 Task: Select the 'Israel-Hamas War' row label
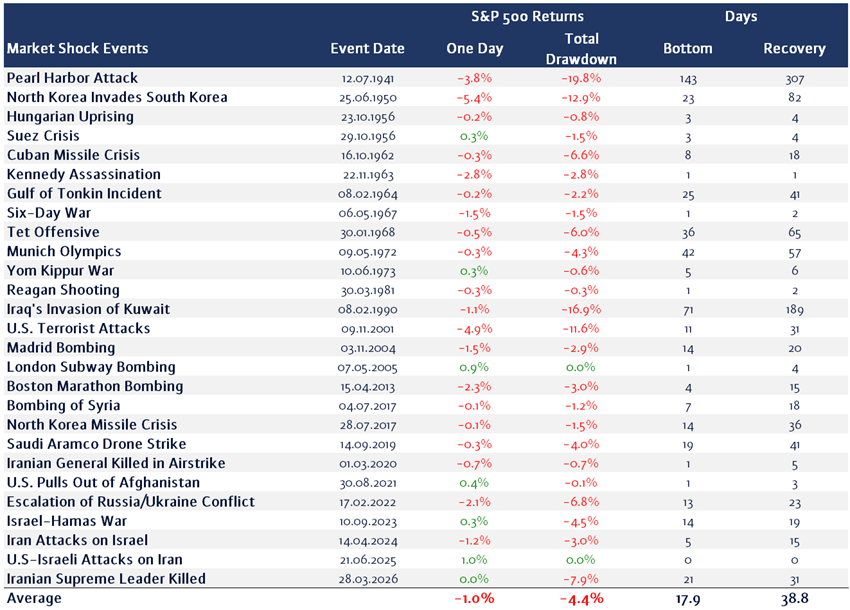point(67,521)
